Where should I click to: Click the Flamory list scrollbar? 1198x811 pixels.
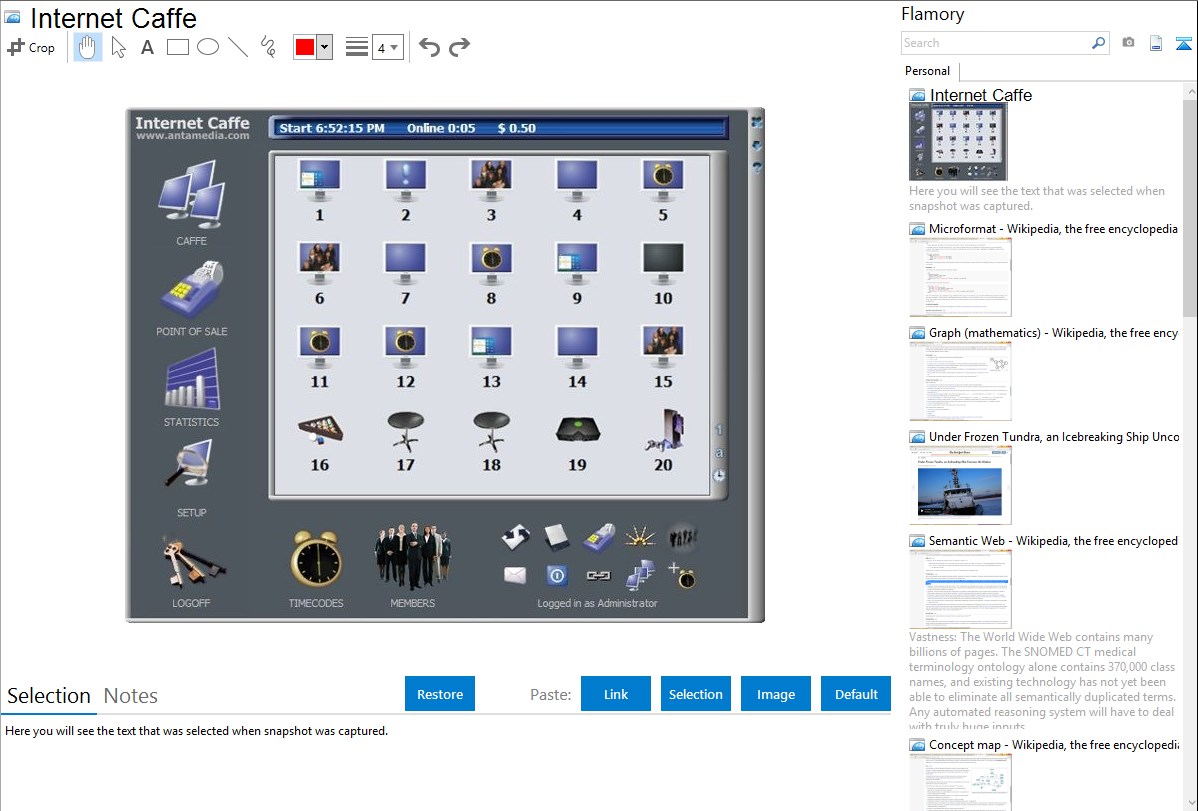(x=1190, y=206)
